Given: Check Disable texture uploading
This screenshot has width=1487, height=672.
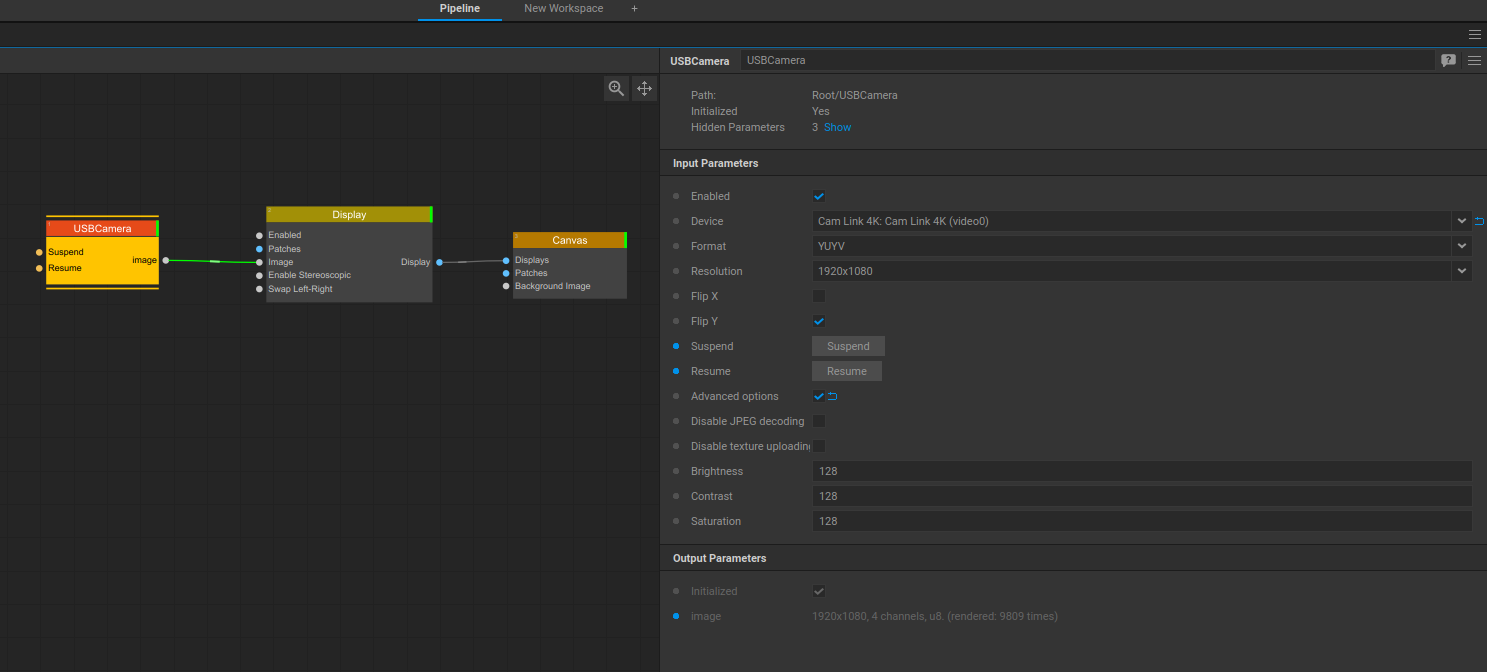Looking at the screenshot, I should [819, 446].
